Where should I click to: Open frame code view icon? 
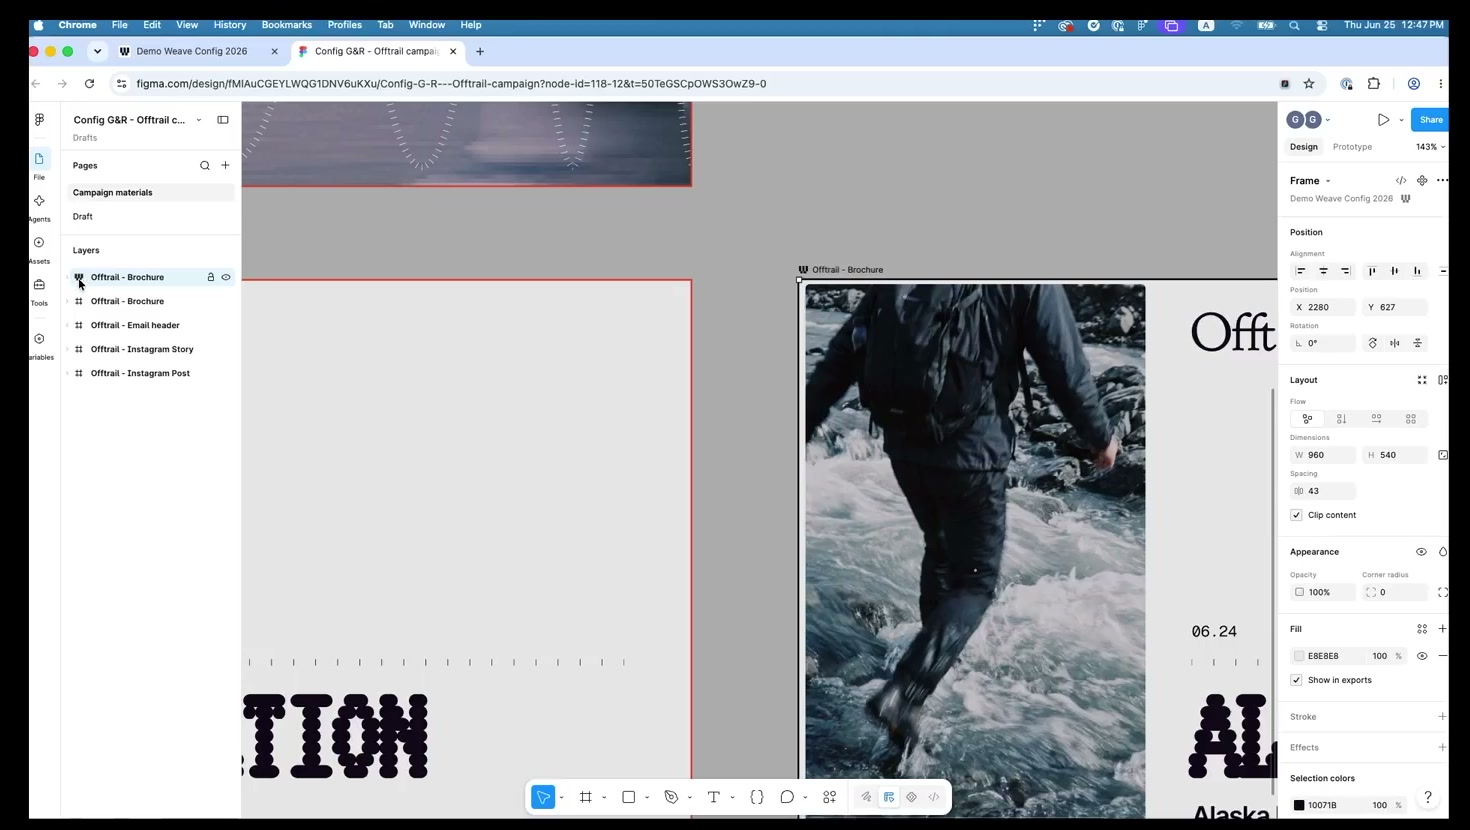point(1401,181)
